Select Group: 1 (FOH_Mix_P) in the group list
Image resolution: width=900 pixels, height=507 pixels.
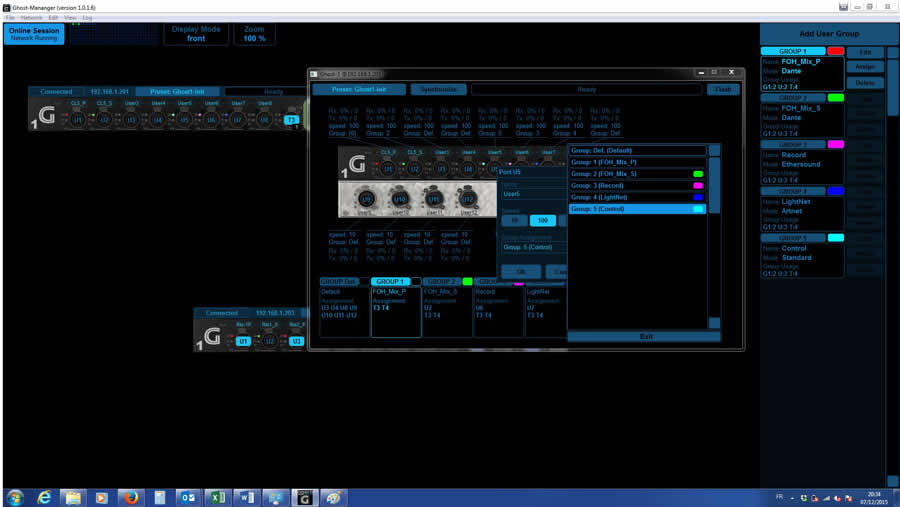point(636,162)
